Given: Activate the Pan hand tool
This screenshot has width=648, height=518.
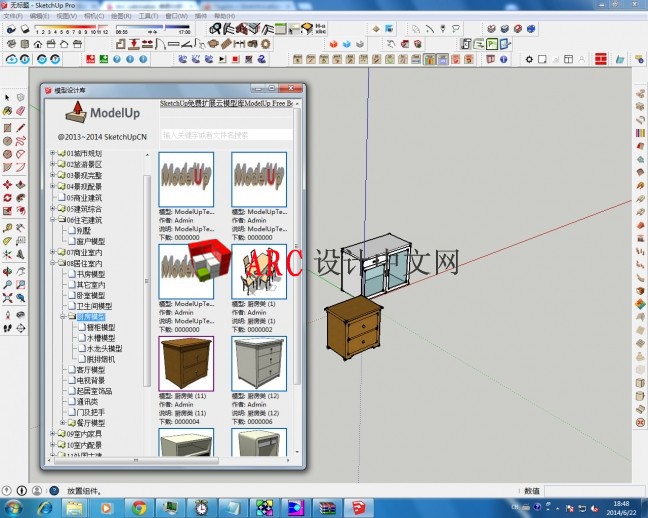Looking at the screenshot, I should pyautogui.click(x=20, y=272).
